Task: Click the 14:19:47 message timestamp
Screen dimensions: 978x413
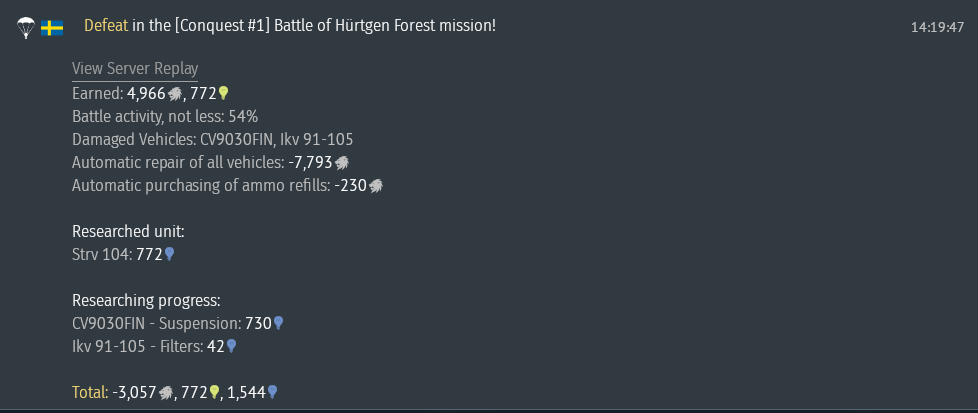Action: (x=937, y=27)
